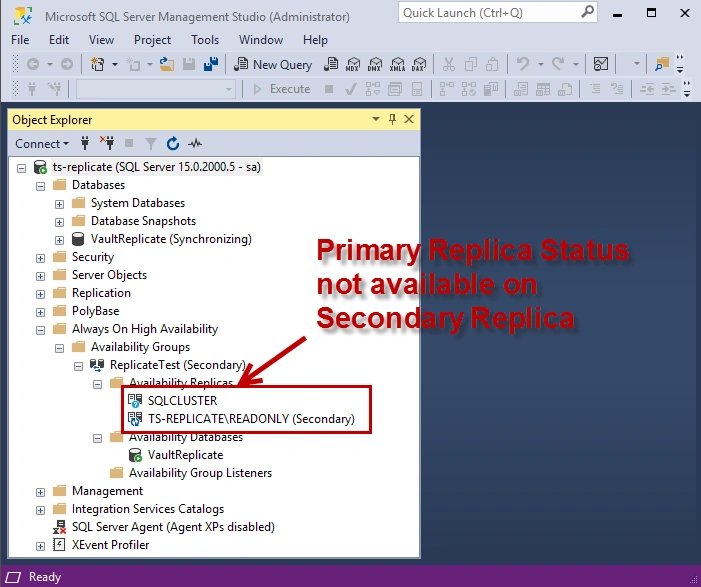Open the Edit menu

pos(59,40)
